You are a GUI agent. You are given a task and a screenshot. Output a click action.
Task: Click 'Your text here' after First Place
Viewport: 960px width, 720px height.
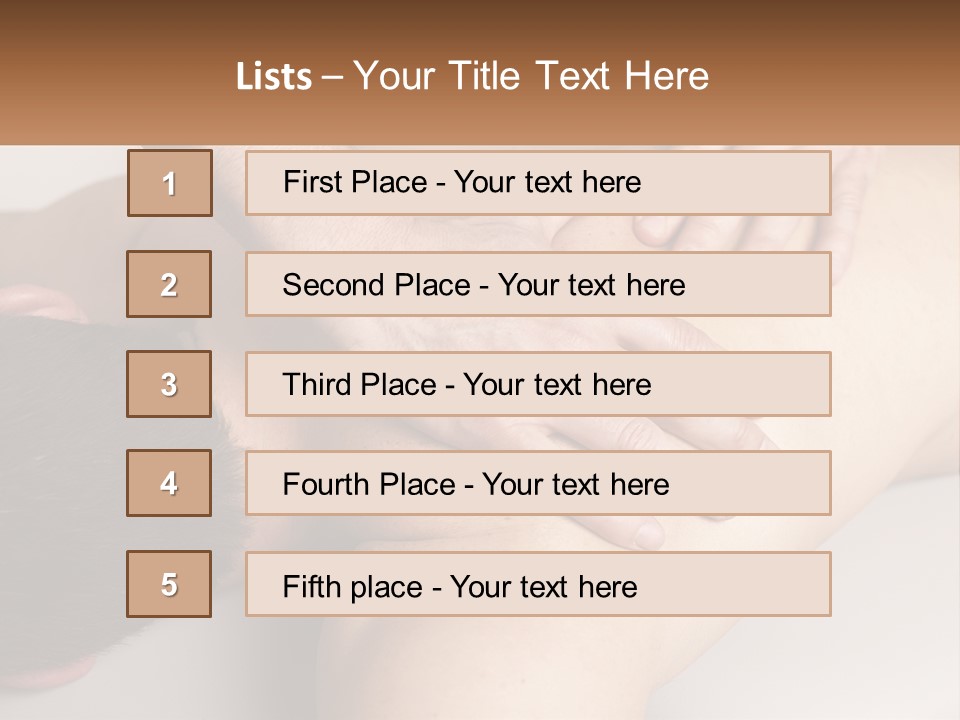click(x=547, y=182)
